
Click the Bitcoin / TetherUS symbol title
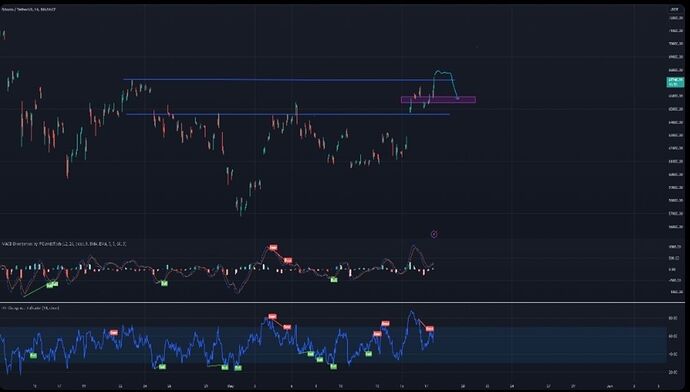29,9
